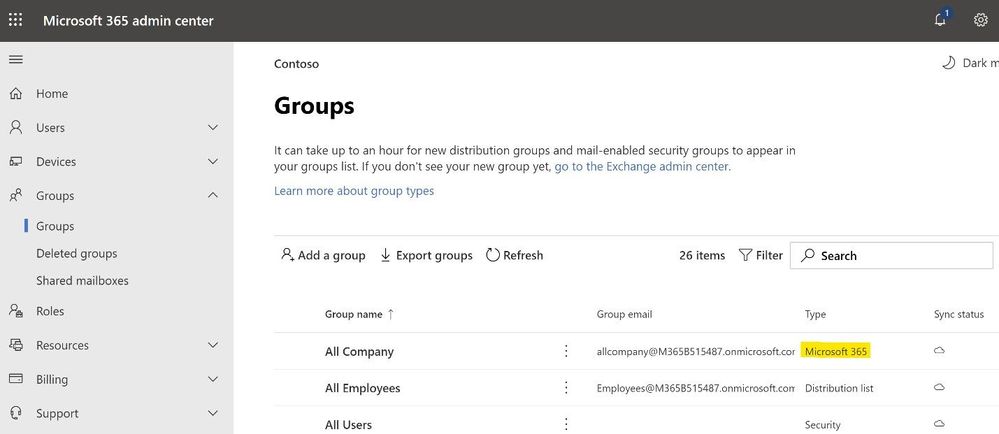
Task: Follow go to the Exchange admin center link
Action: [x=642, y=167]
